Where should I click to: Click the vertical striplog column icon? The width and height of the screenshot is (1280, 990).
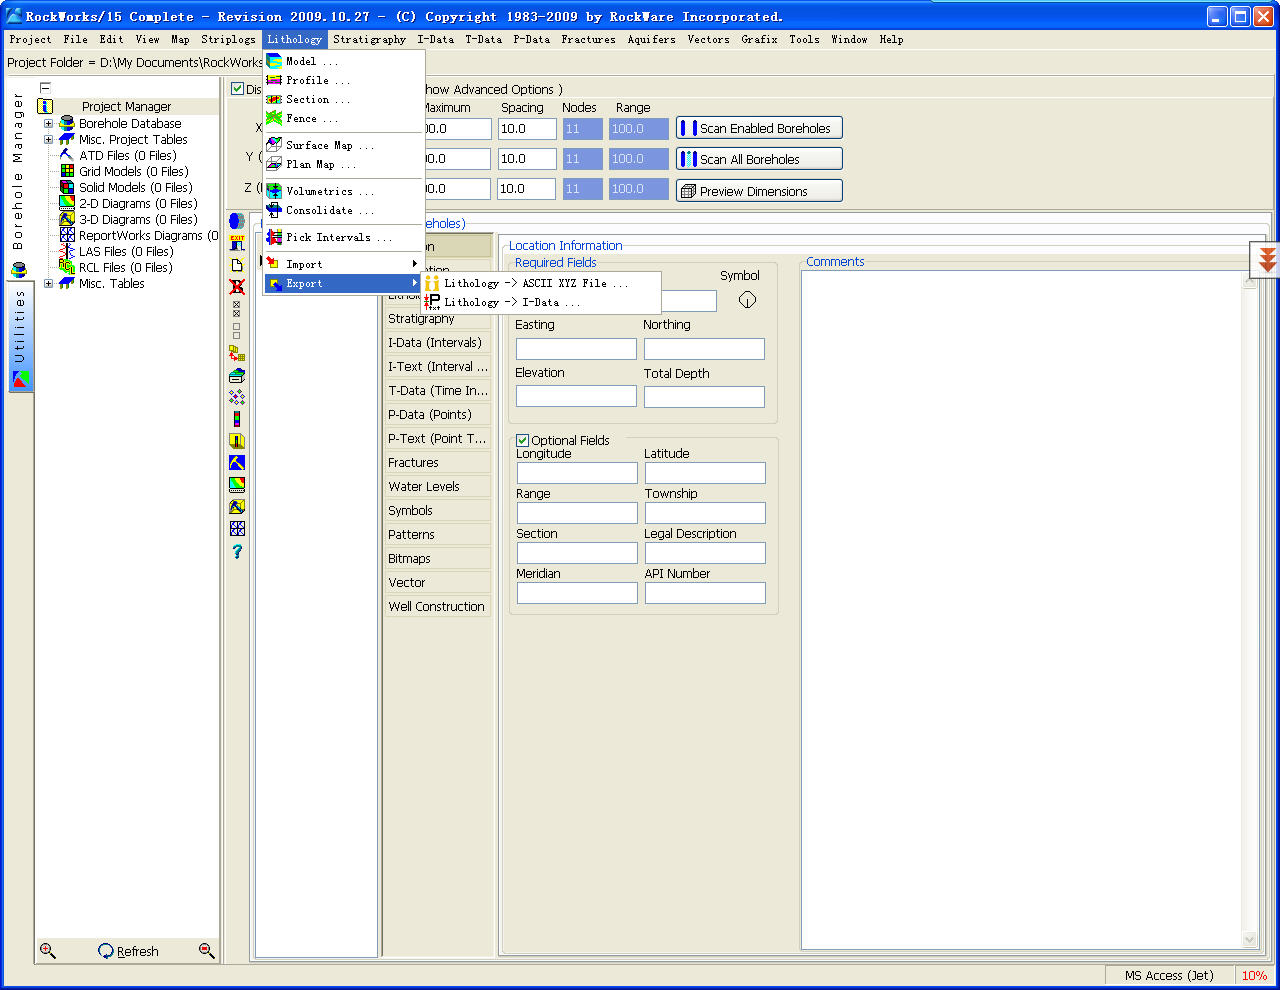237,419
